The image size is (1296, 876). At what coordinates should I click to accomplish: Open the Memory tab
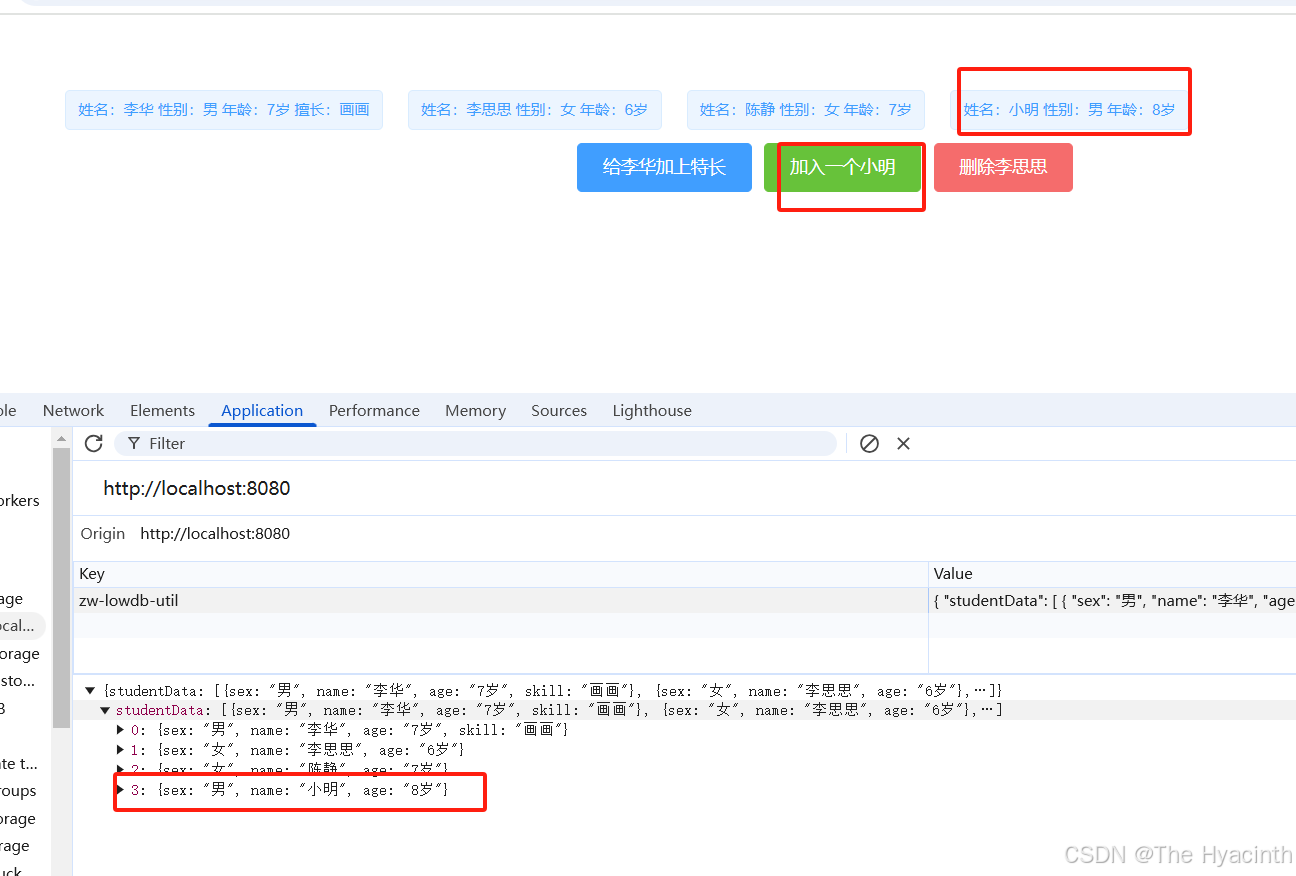pyautogui.click(x=475, y=410)
